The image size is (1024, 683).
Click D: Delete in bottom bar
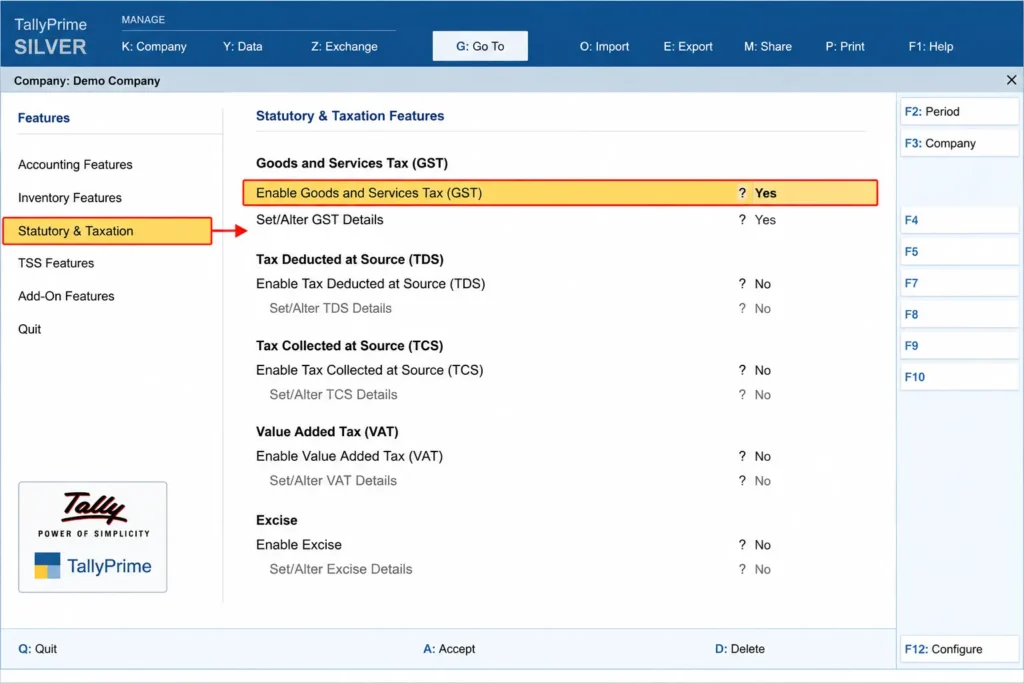pyautogui.click(x=740, y=649)
